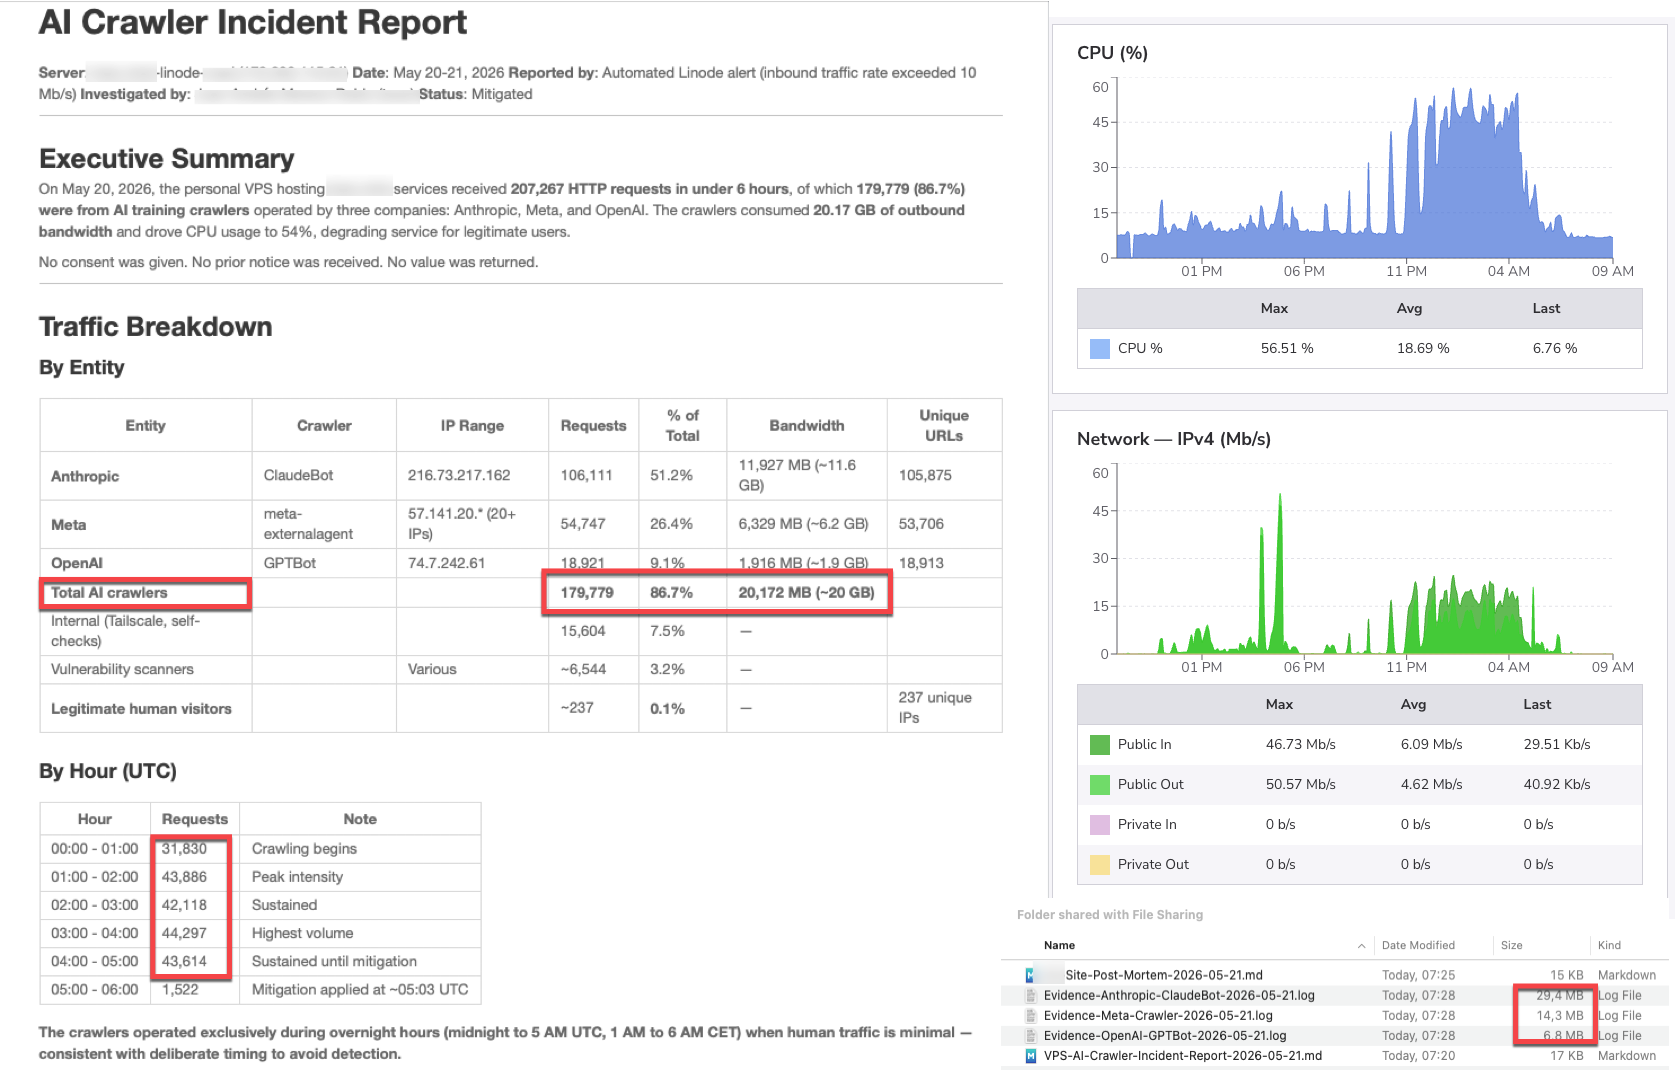This screenshot has width=1675, height=1075.
Task: Click the CPU Avg value 18.69 %
Action: point(1423,348)
